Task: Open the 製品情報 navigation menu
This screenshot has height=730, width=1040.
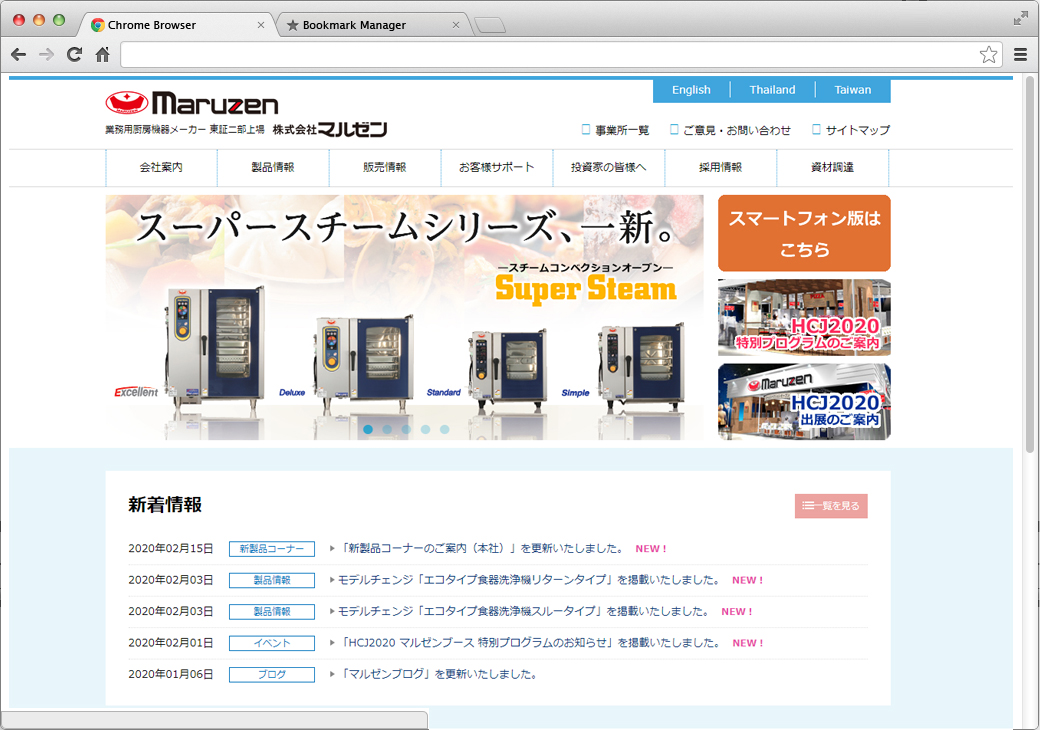Action: tap(273, 168)
